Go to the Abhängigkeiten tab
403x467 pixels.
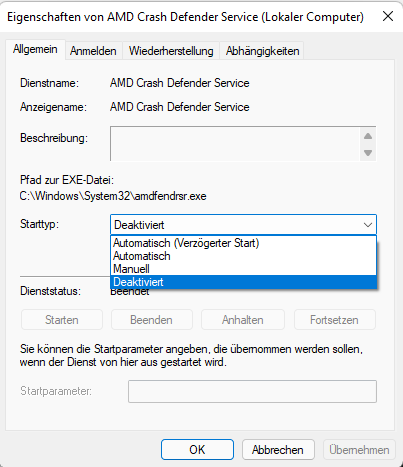(262, 51)
